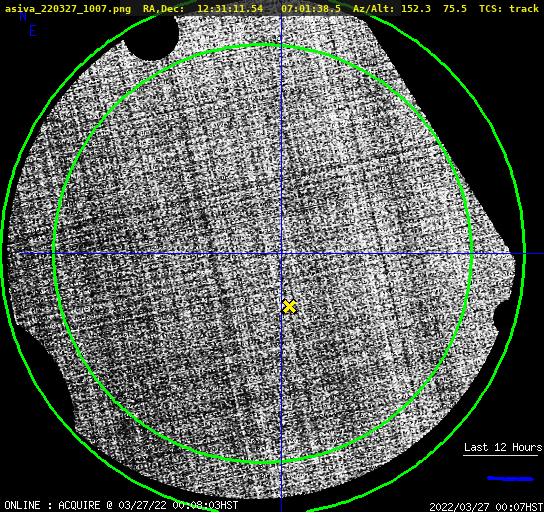
Task: Click the blue E east direction label
Action: click(33, 31)
